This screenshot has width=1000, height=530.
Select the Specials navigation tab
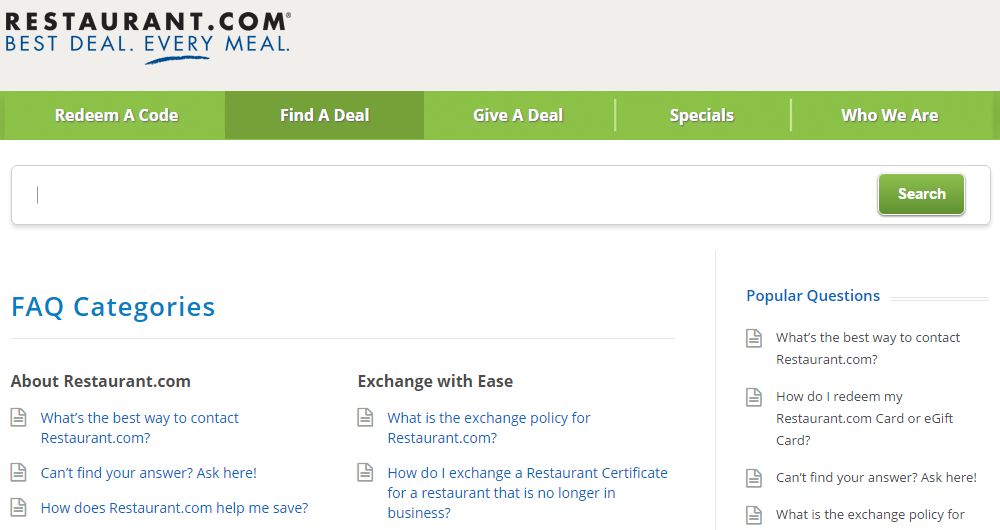coord(702,115)
